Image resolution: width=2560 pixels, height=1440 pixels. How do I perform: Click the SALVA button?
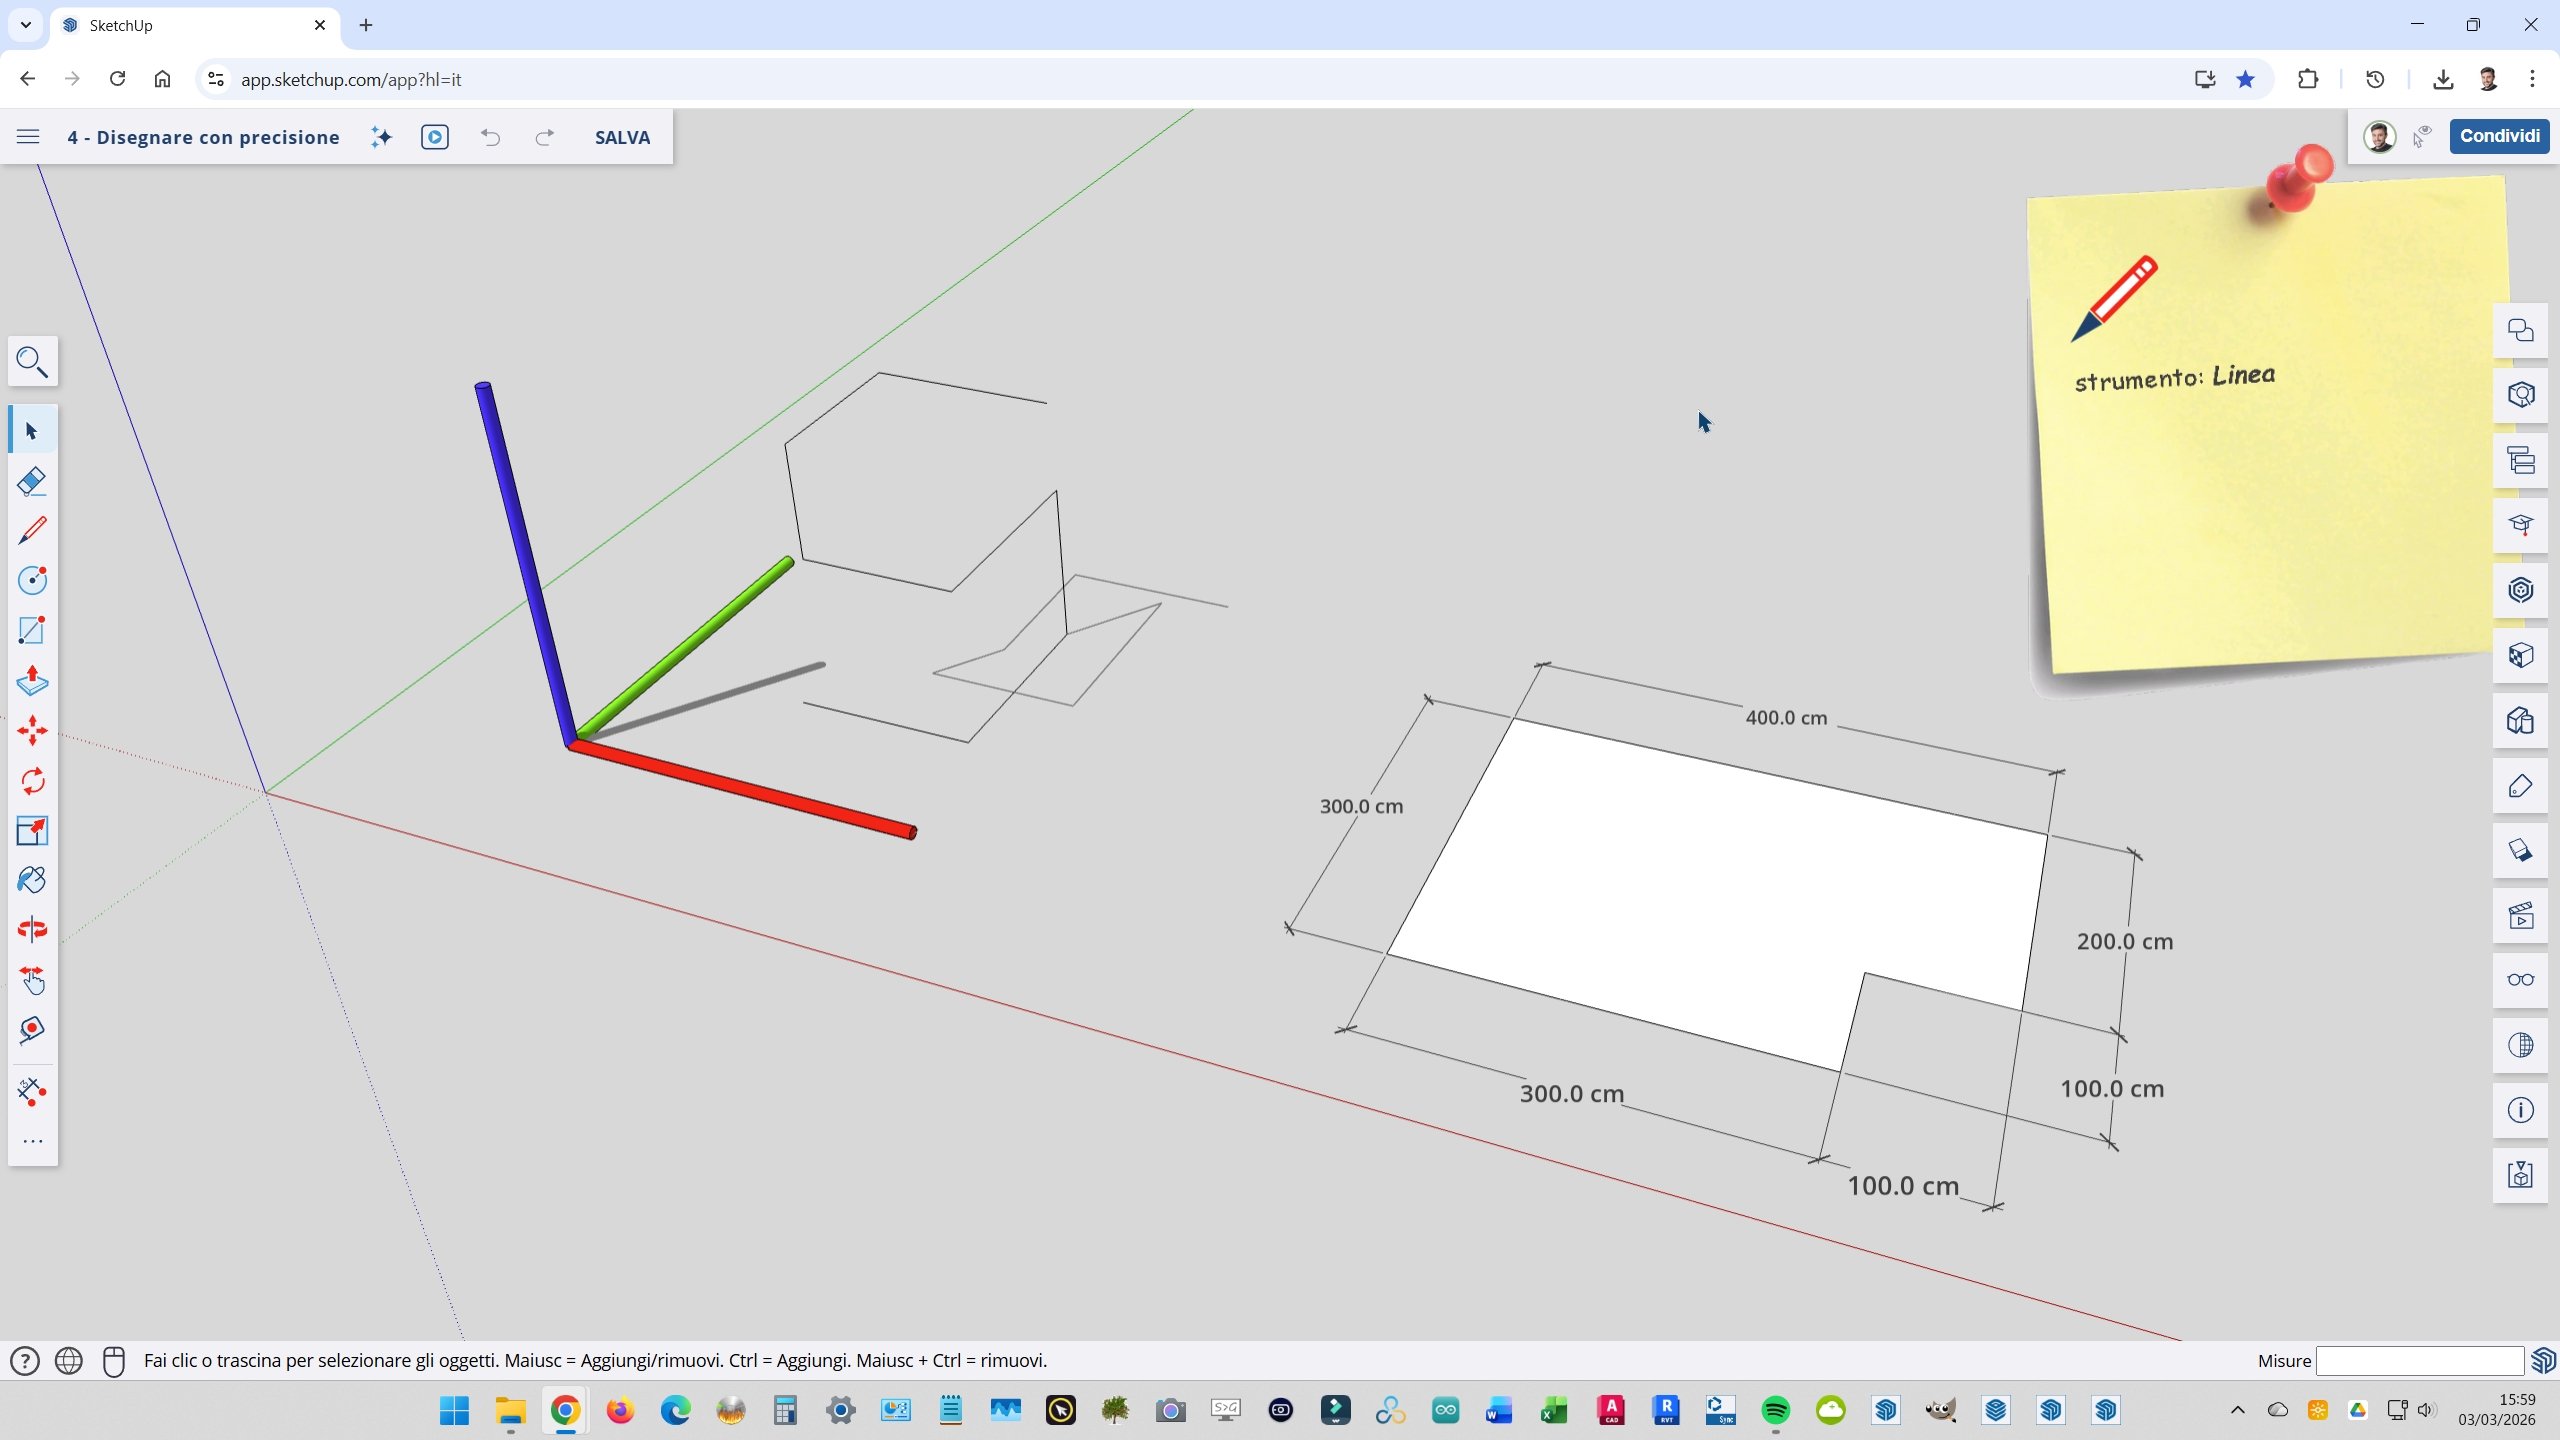(622, 137)
